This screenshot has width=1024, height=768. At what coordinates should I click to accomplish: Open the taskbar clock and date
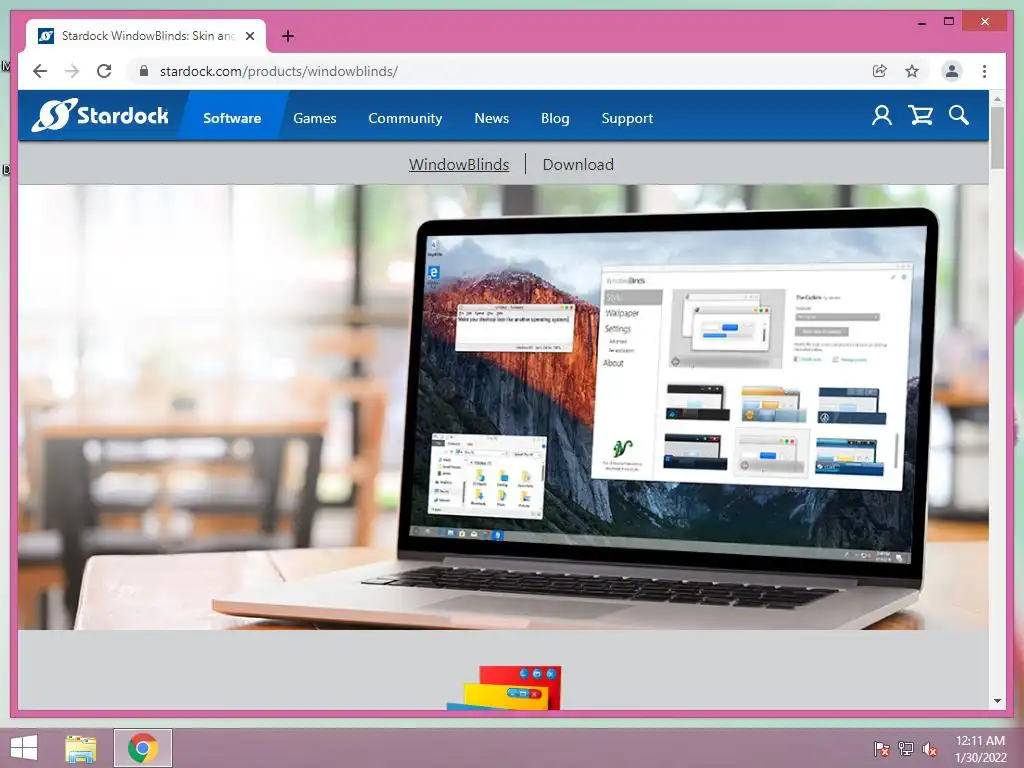tap(980, 749)
